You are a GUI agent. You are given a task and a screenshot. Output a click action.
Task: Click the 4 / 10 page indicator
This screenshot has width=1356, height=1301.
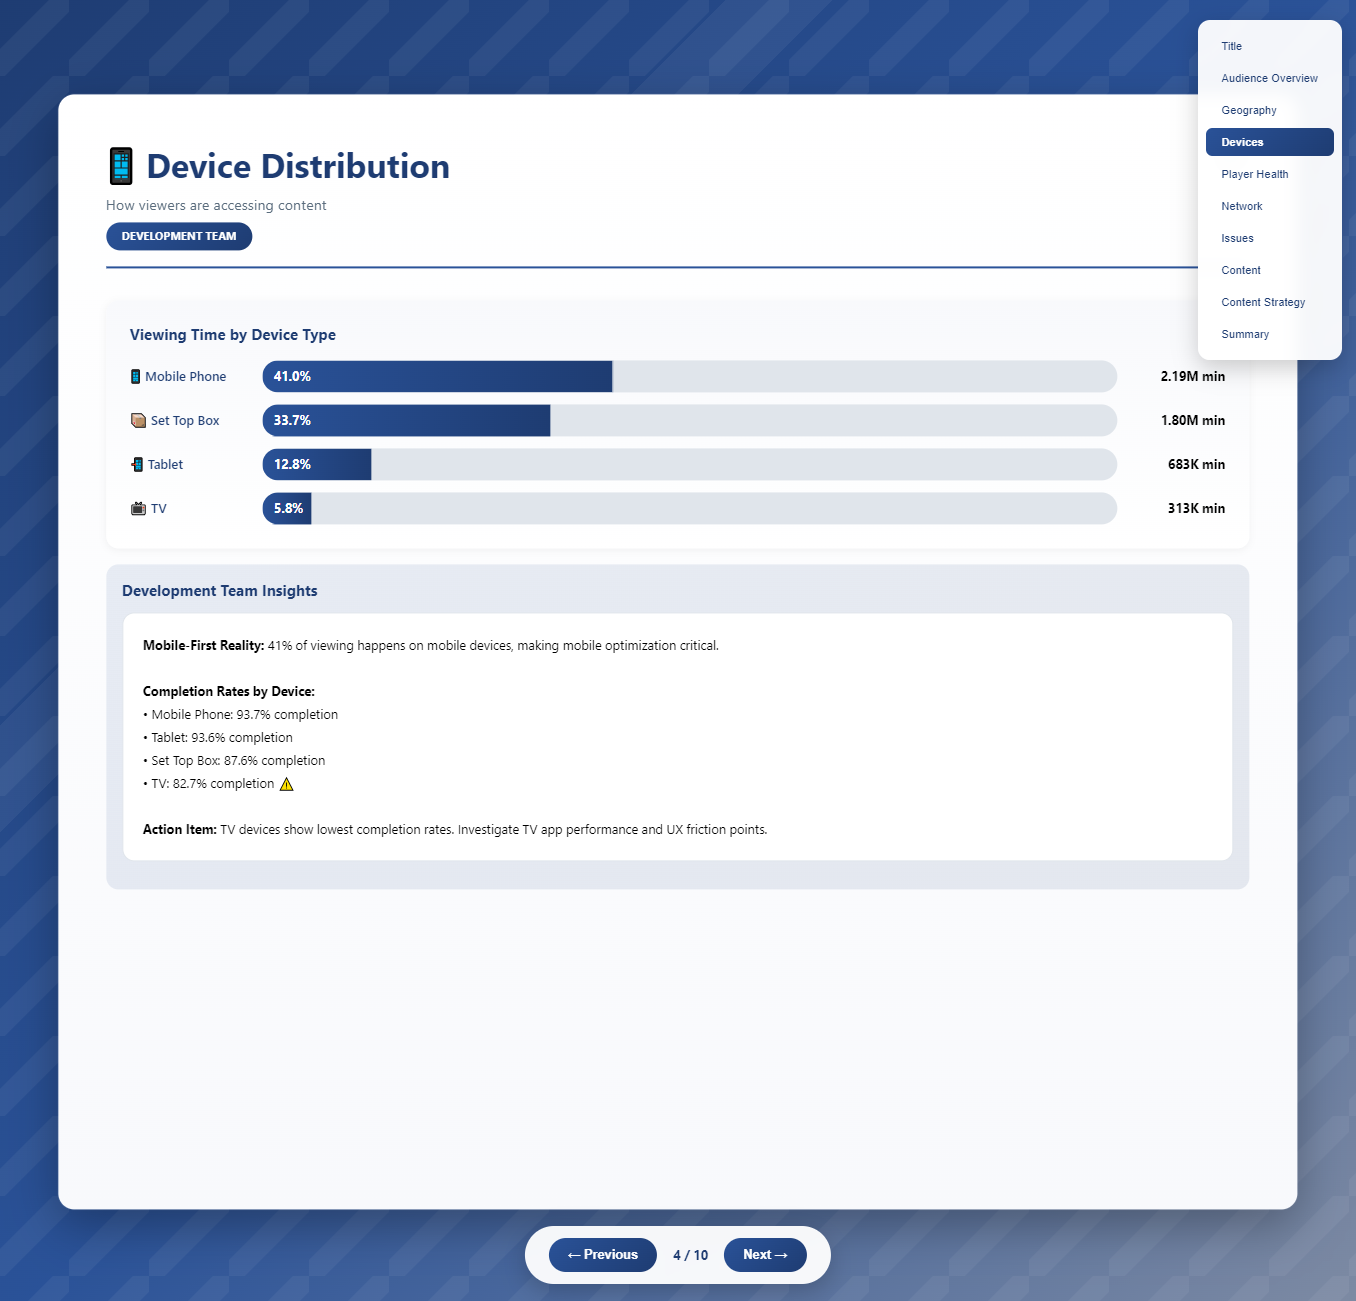(x=690, y=1255)
